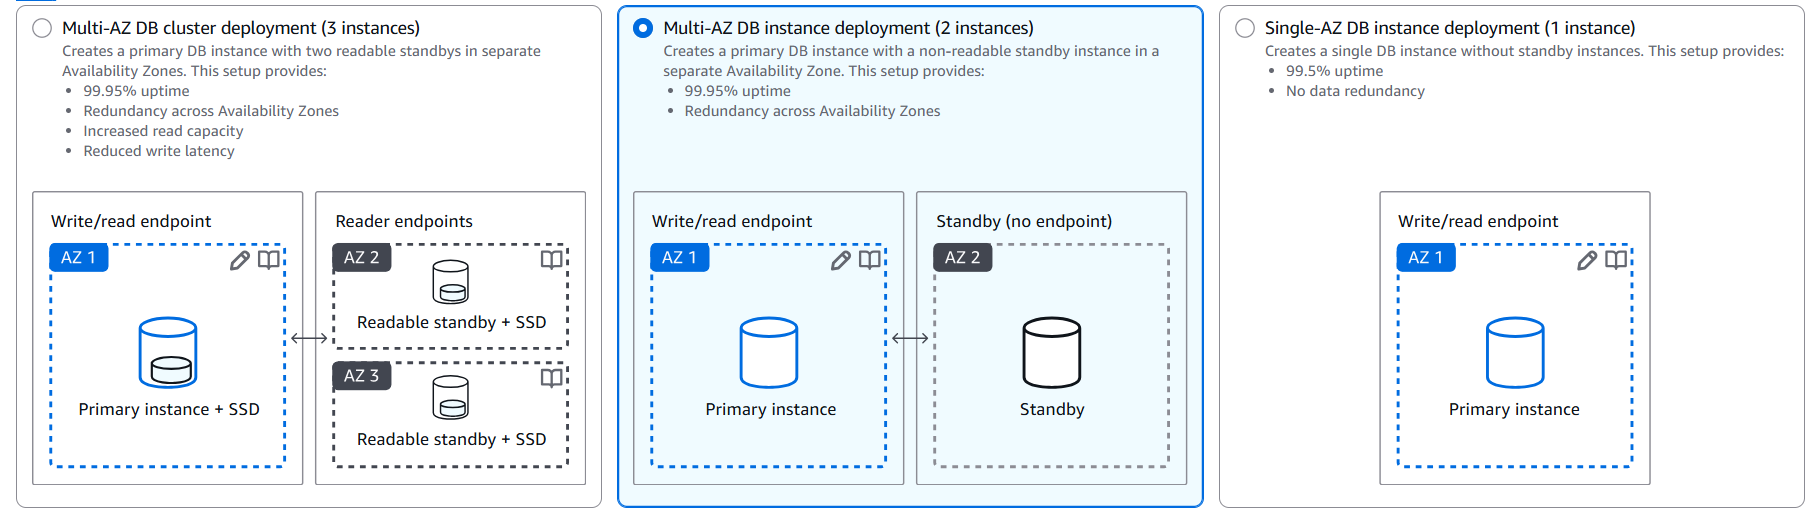1811x527 pixels.
Task: Click '99.95% uptime' bullet in cluster card
Action: point(136,91)
